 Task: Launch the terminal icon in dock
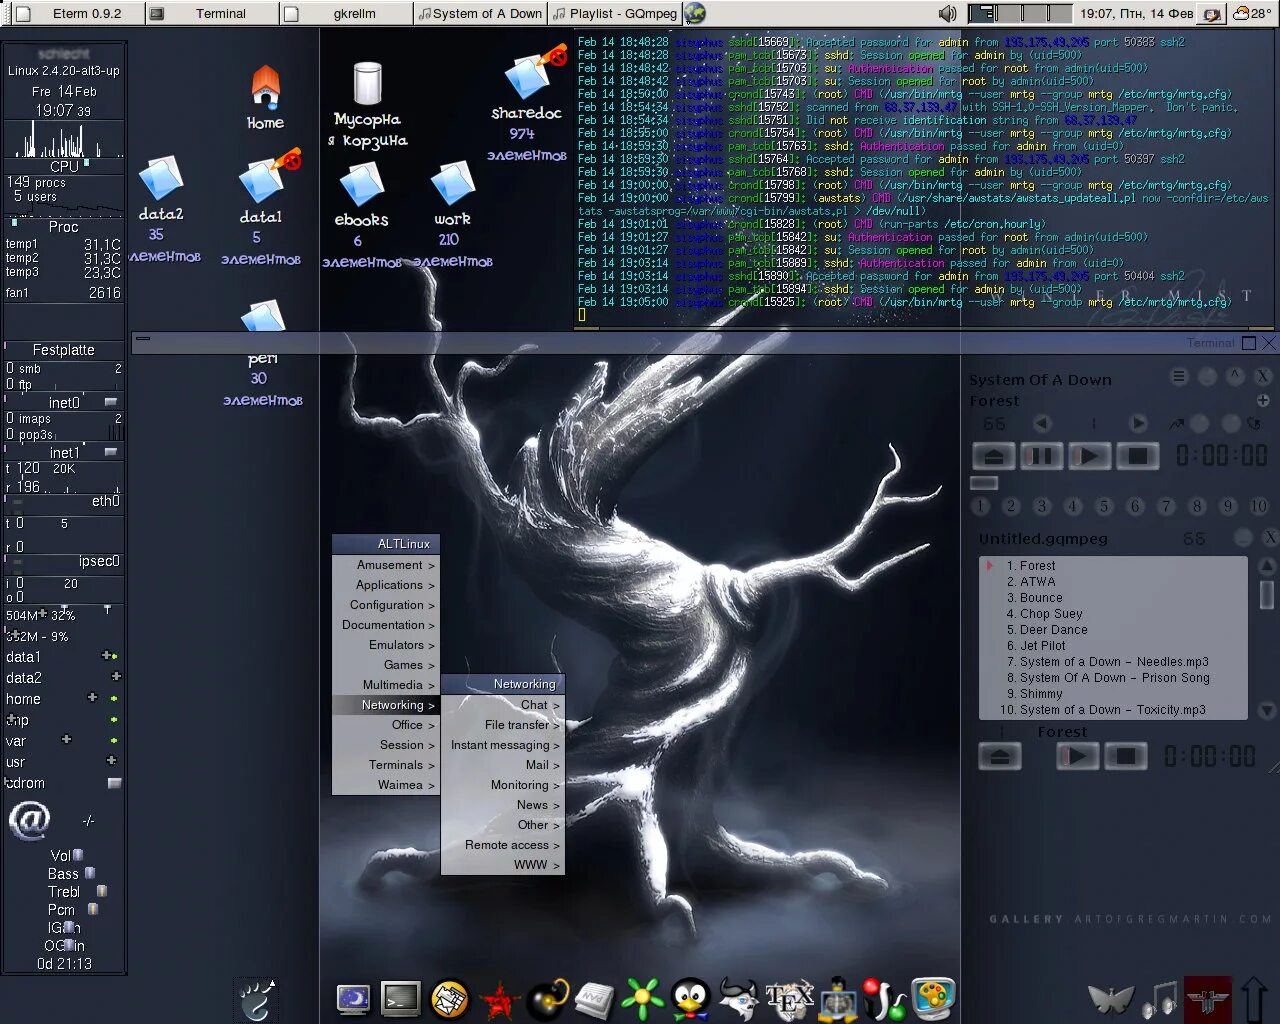click(401, 998)
